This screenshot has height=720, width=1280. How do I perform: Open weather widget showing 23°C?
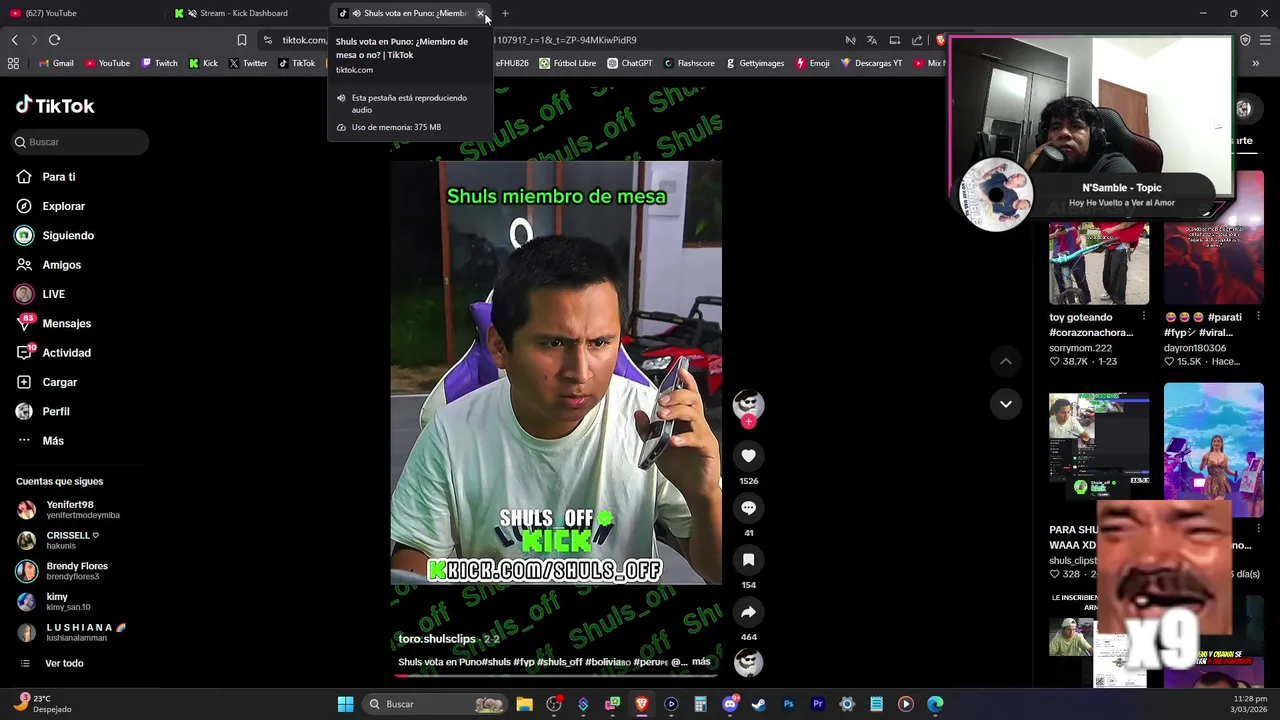pos(44,704)
